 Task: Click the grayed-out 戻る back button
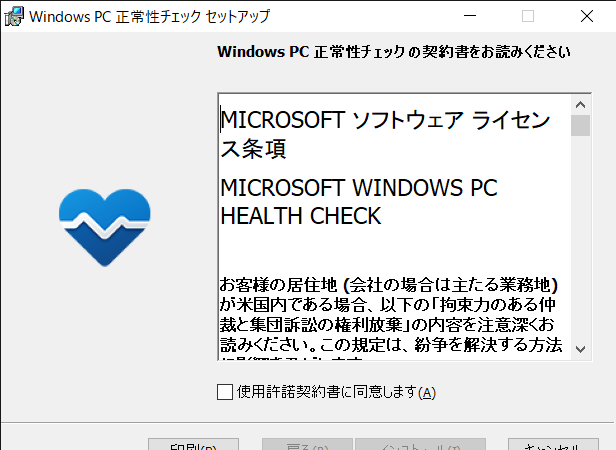pos(307,444)
